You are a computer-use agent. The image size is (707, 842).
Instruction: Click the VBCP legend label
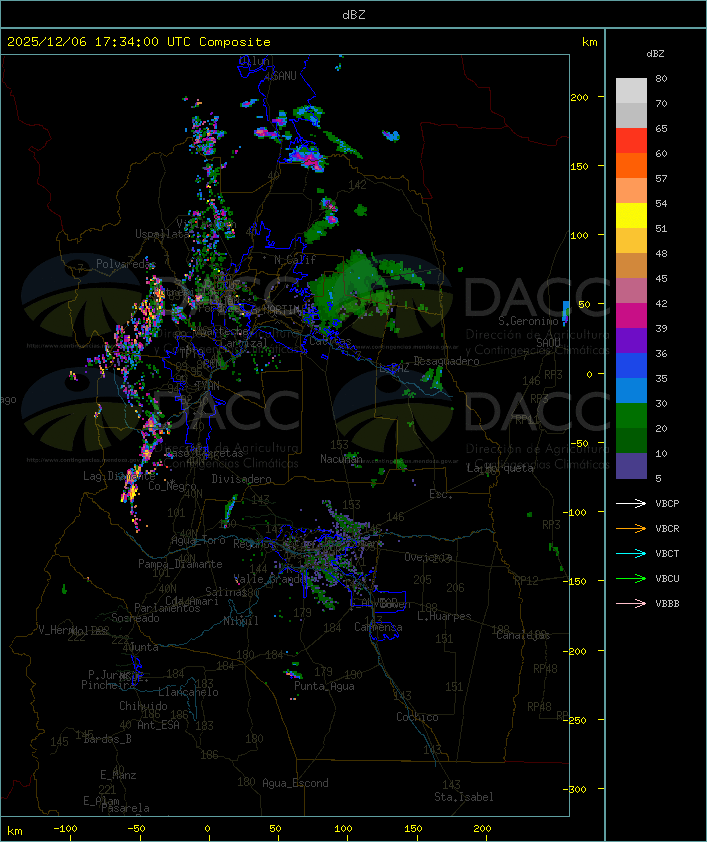coord(667,504)
